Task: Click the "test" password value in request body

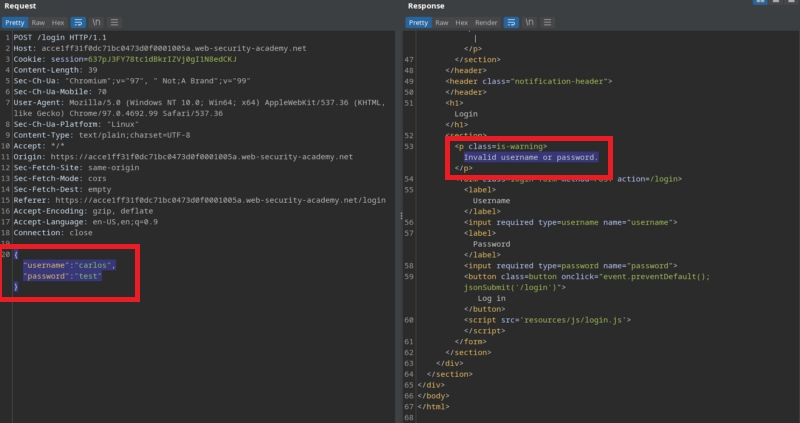Action: coord(90,275)
